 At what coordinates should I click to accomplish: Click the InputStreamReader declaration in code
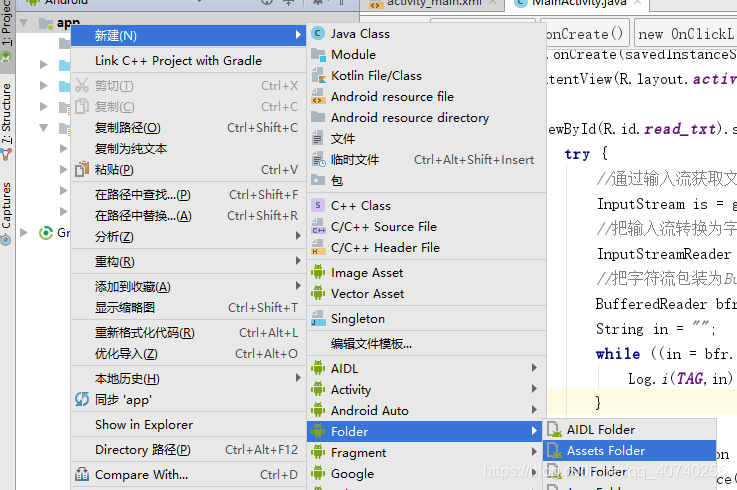[664, 254]
